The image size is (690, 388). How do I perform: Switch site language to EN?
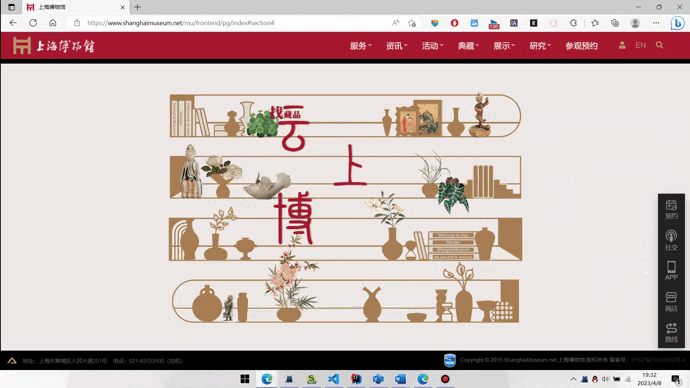tap(640, 45)
